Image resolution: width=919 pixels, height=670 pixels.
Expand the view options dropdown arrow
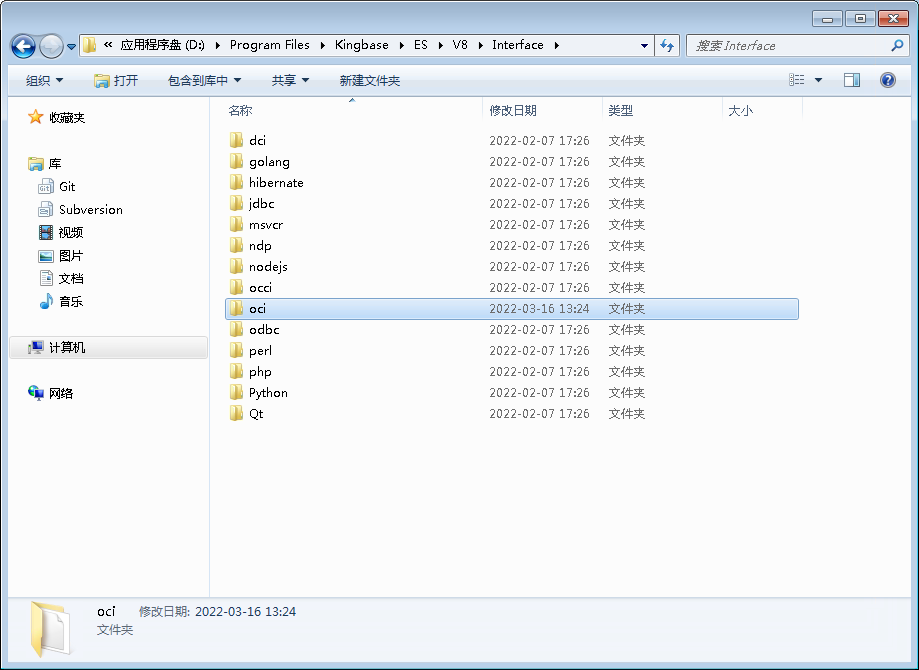click(818, 80)
